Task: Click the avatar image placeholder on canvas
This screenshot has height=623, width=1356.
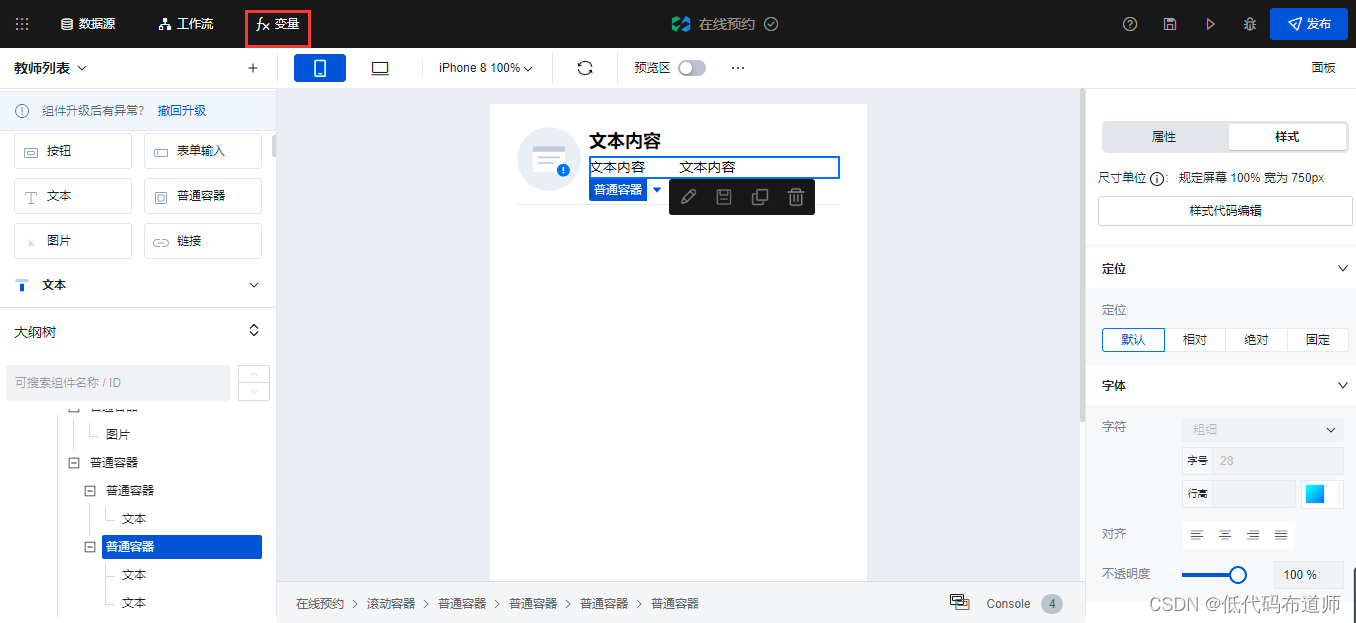Action: (x=548, y=159)
